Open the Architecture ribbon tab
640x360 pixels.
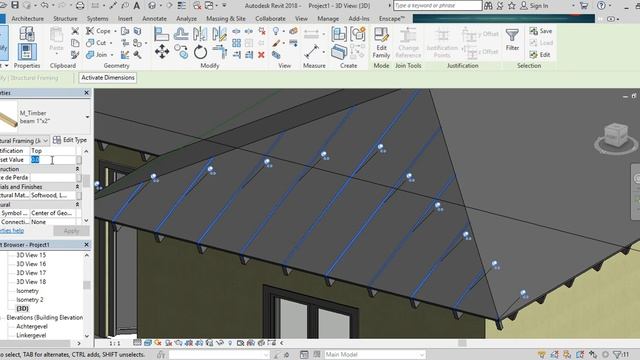tap(27, 19)
